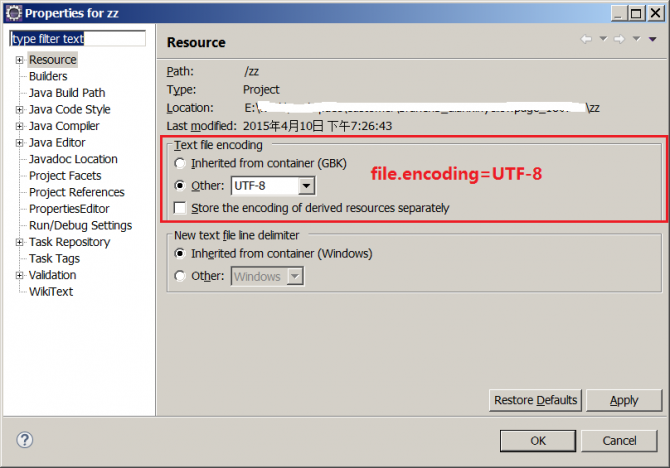This screenshot has width=670, height=468.
Task: Open the Java Build Path page
Action: coord(66,93)
